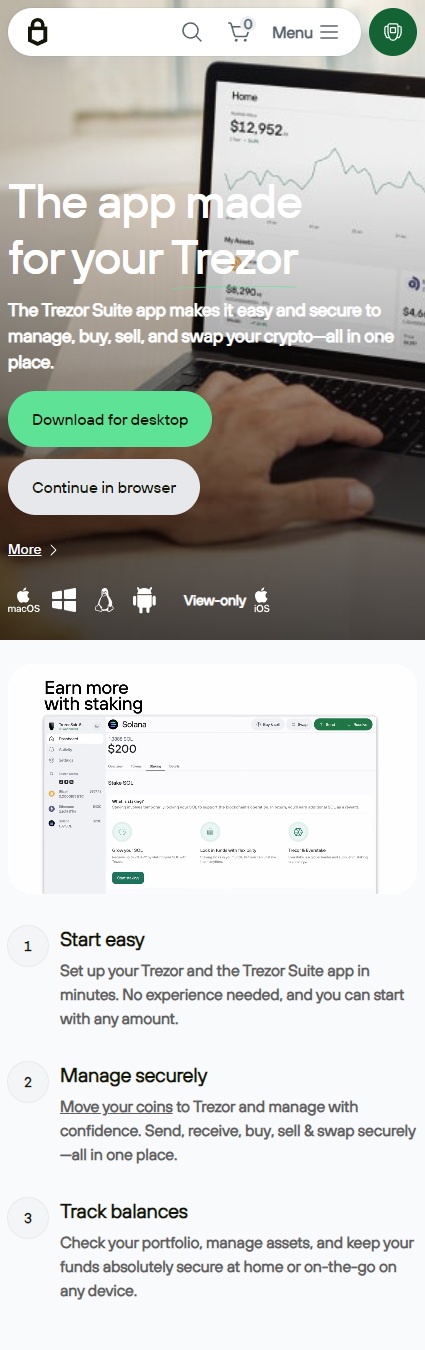Select the macOS Apple icon
Image resolution: width=425 pixels, height=1350 pixels.
24,599
